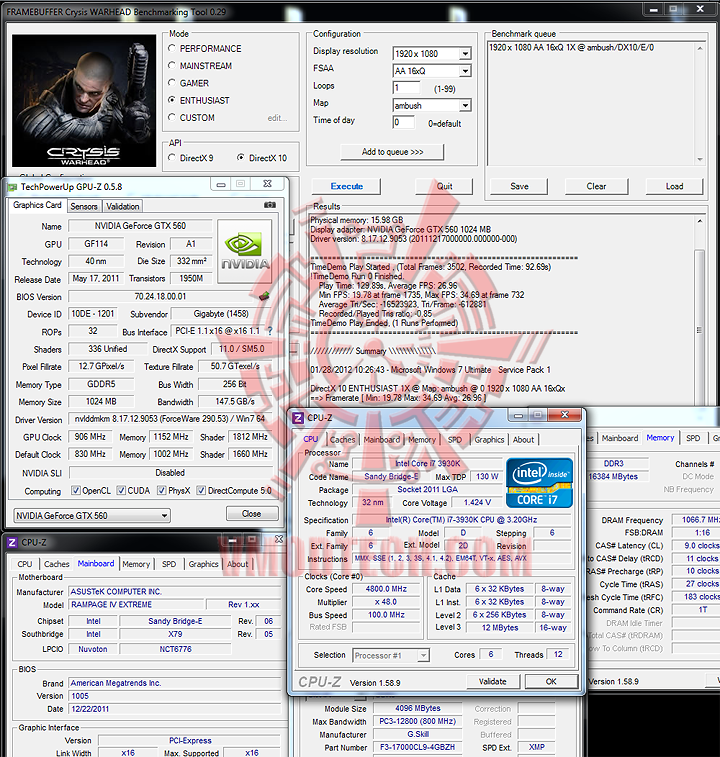Click the Quit button
Screen dimensions: 720x757
(444, 186)
